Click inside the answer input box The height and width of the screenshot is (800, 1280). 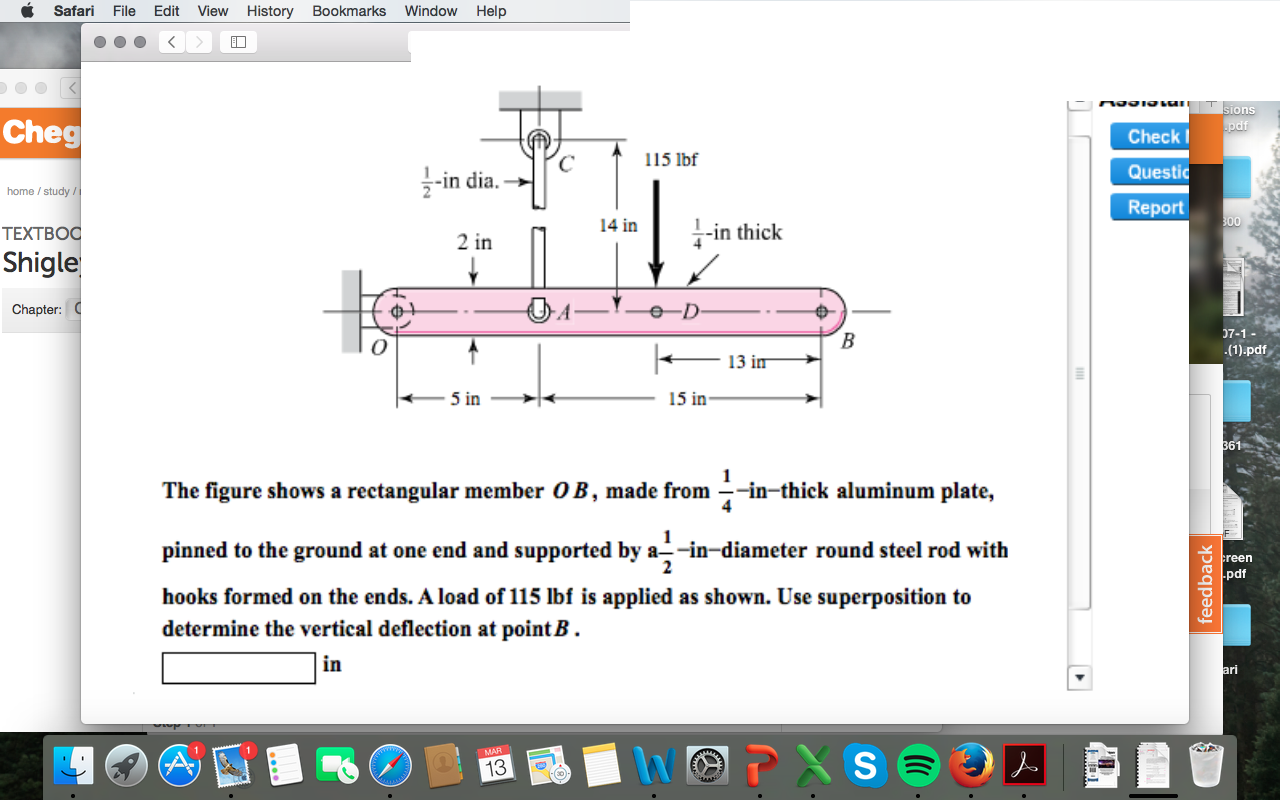pyautogui.click(x=238, y=668)
